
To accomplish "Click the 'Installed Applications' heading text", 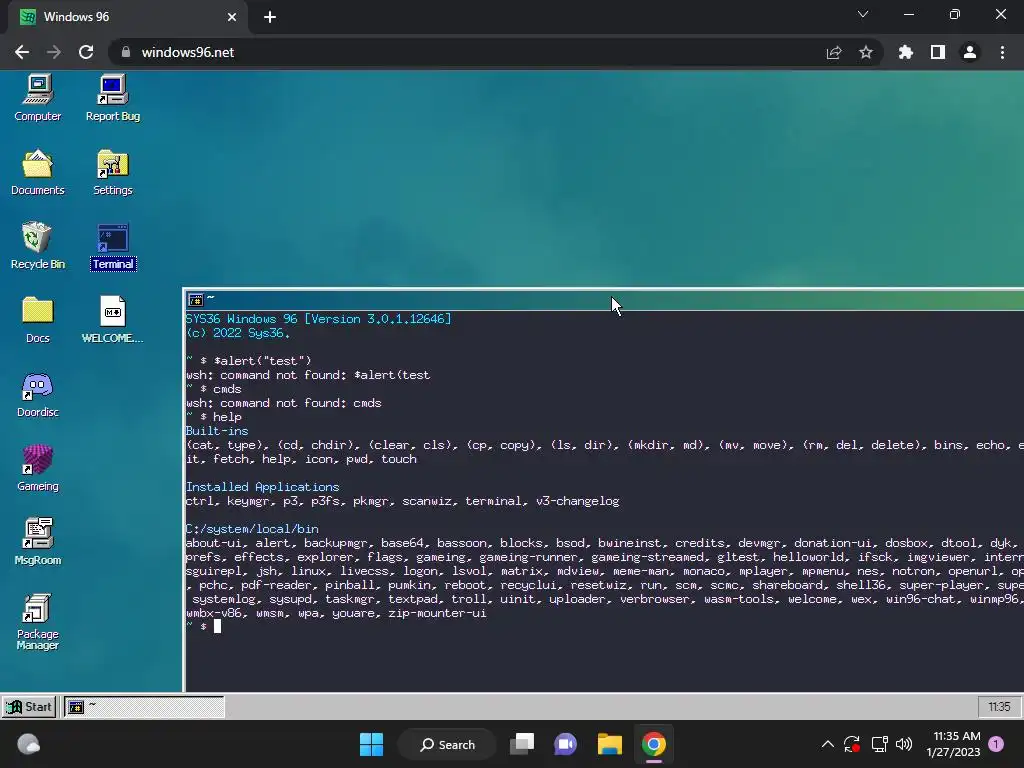I will [x=263, y=487].
